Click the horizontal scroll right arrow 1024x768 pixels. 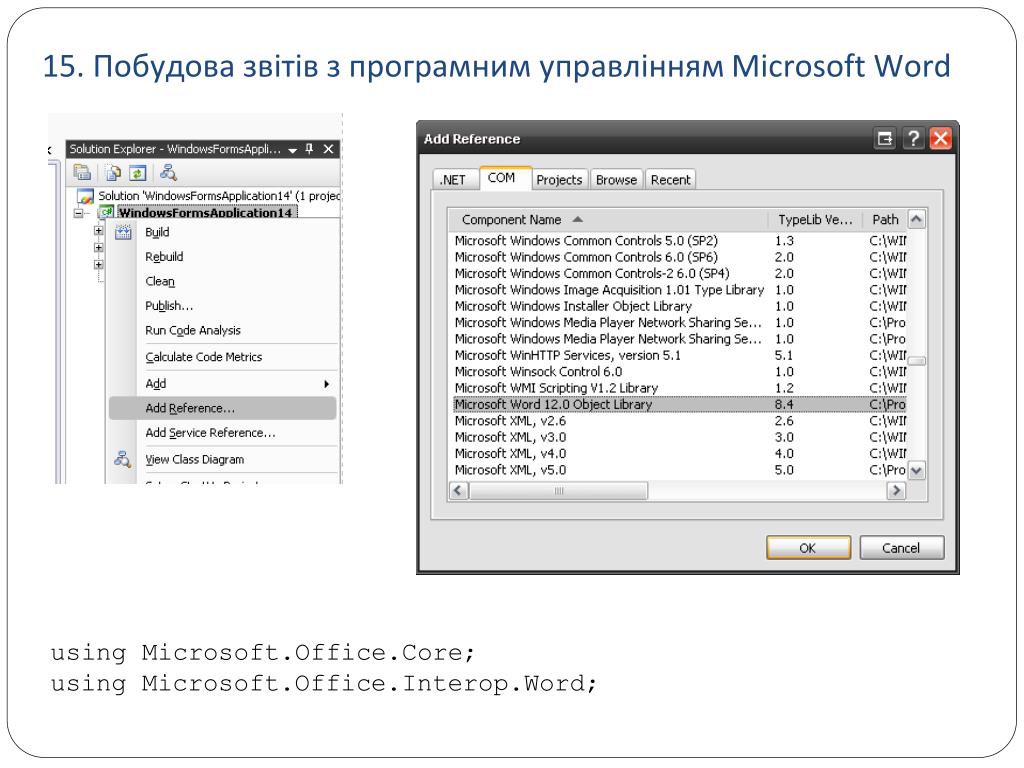tap(896, 490)
